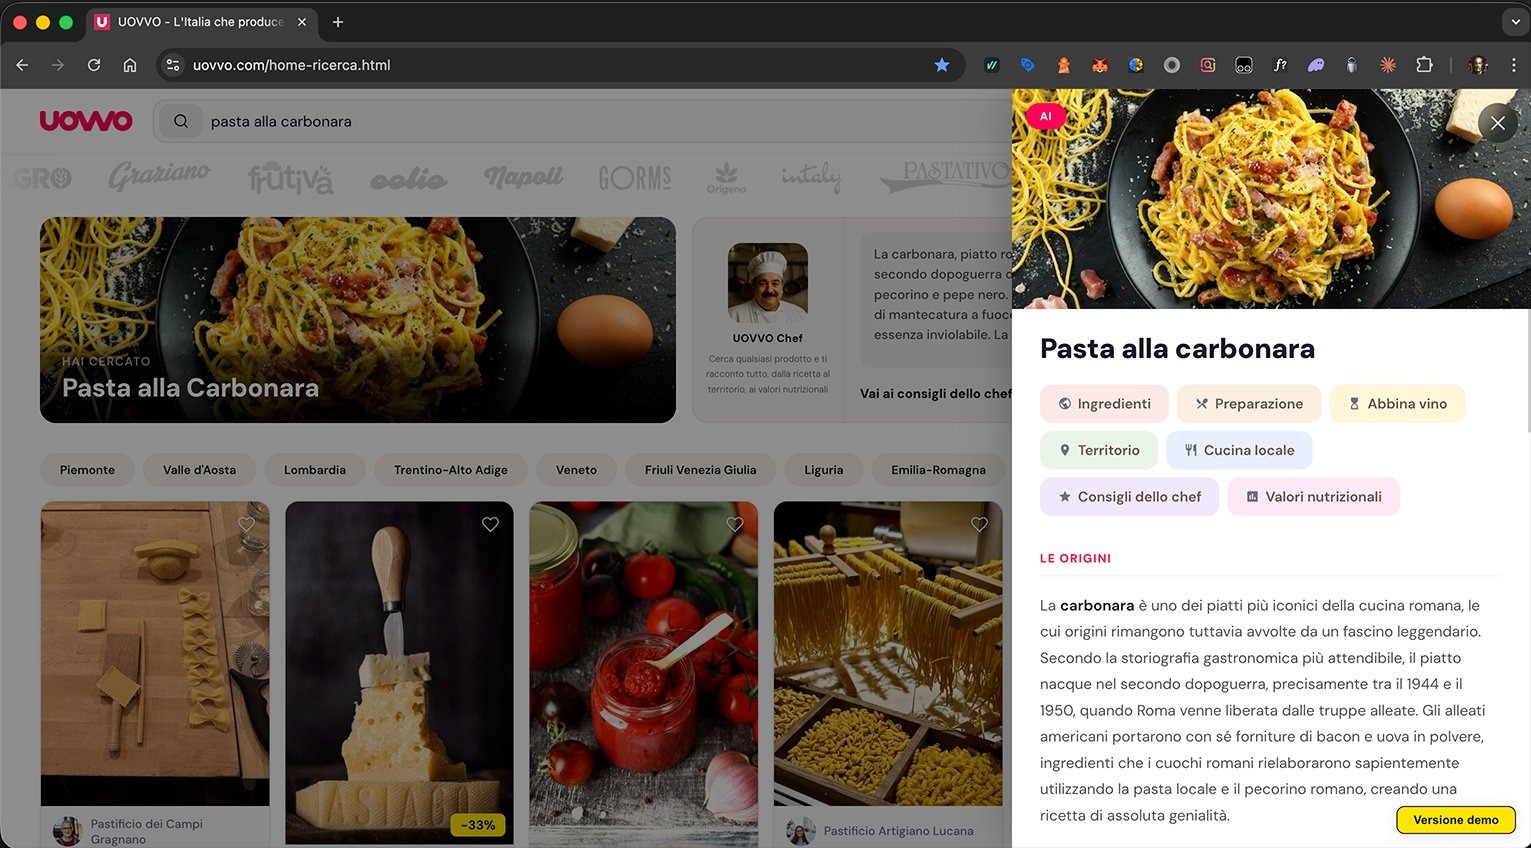Click the blue tag extension icon
The image size is (1531, 848).
coord(1028,65)
